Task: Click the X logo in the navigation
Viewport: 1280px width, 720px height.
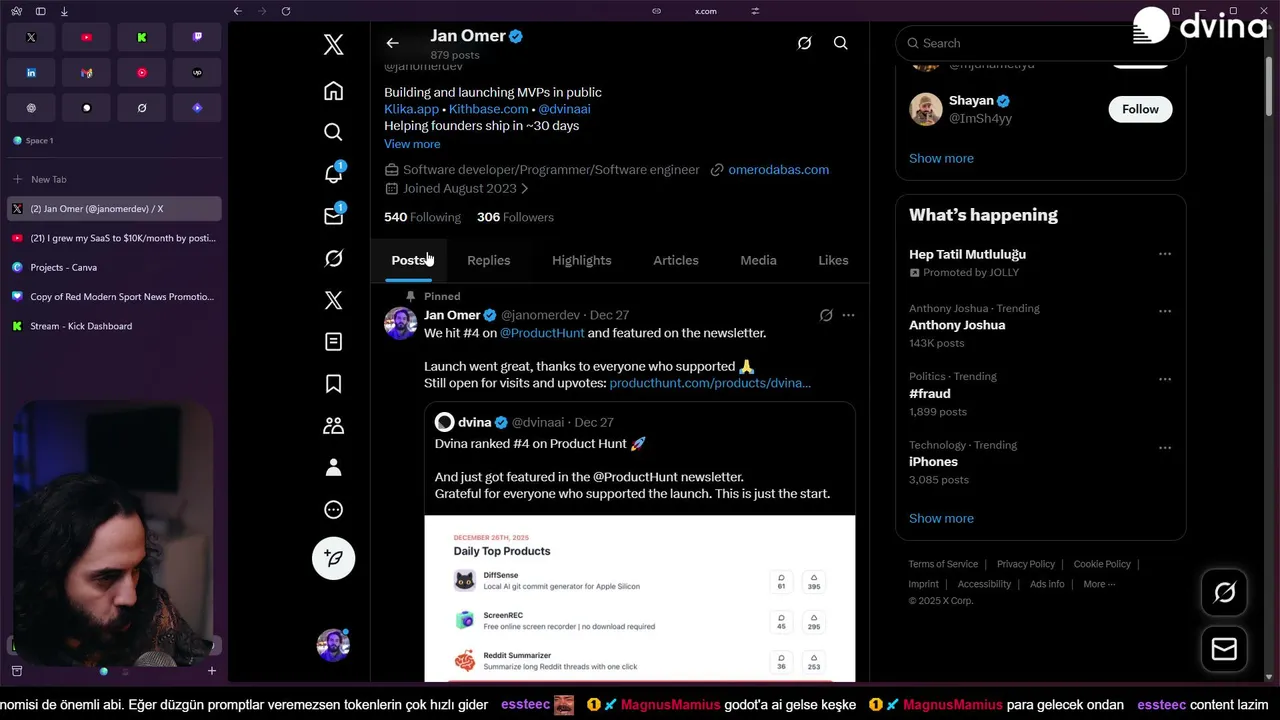Action: [334, 44]
